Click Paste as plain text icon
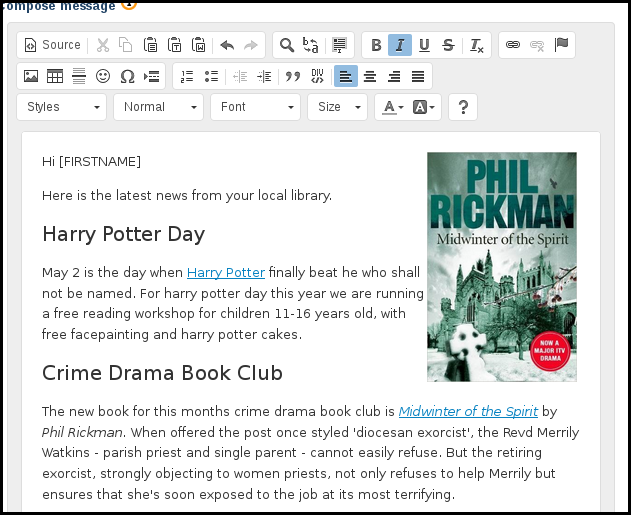The height and width of the screenshot is (515, 631). click(x=174, y=45)
